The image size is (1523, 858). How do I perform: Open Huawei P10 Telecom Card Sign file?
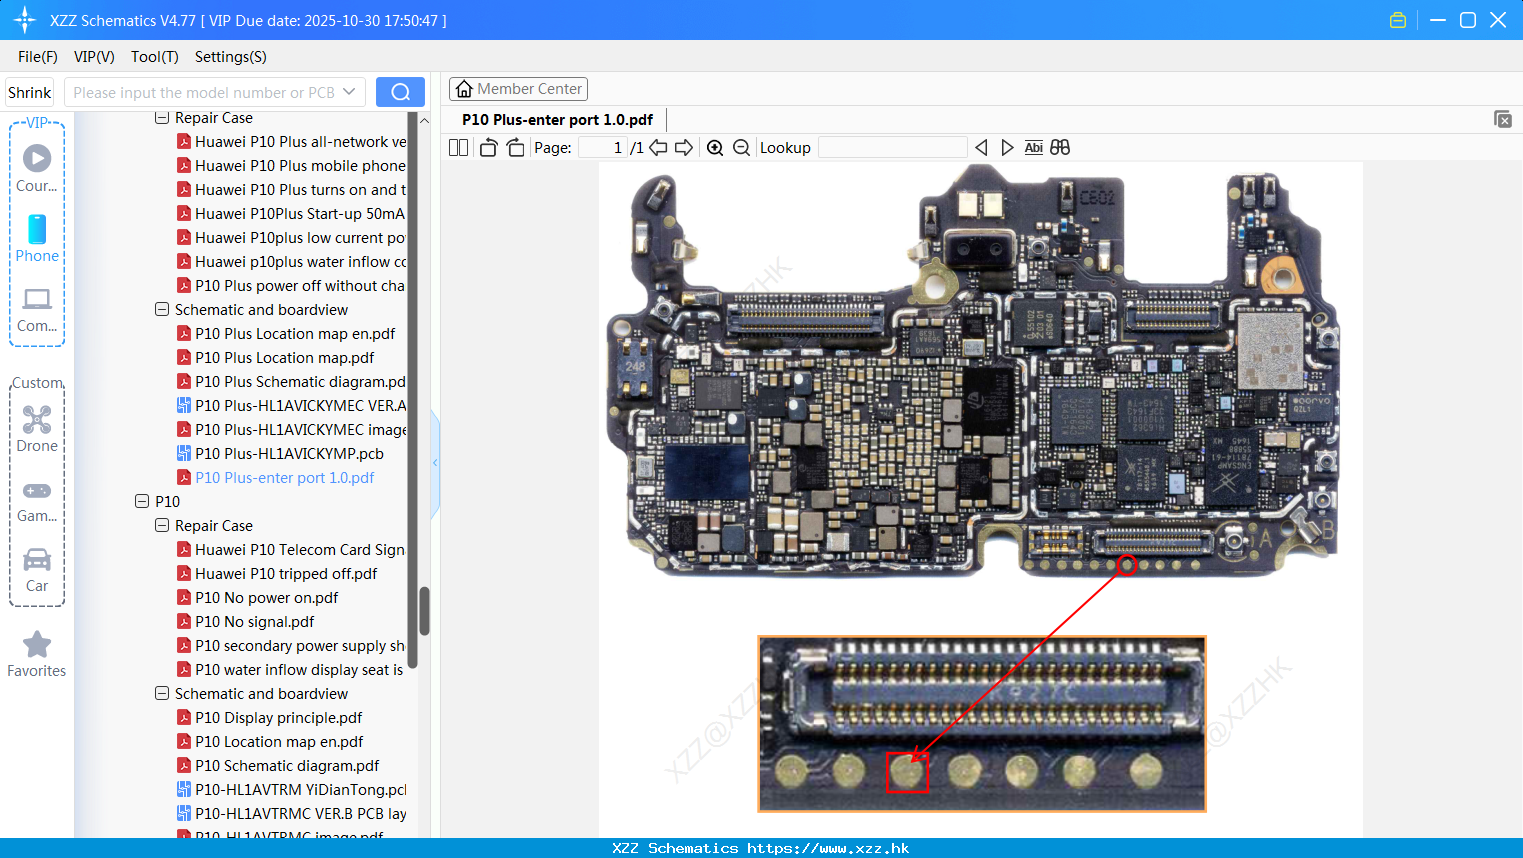(x=291, y=550)
